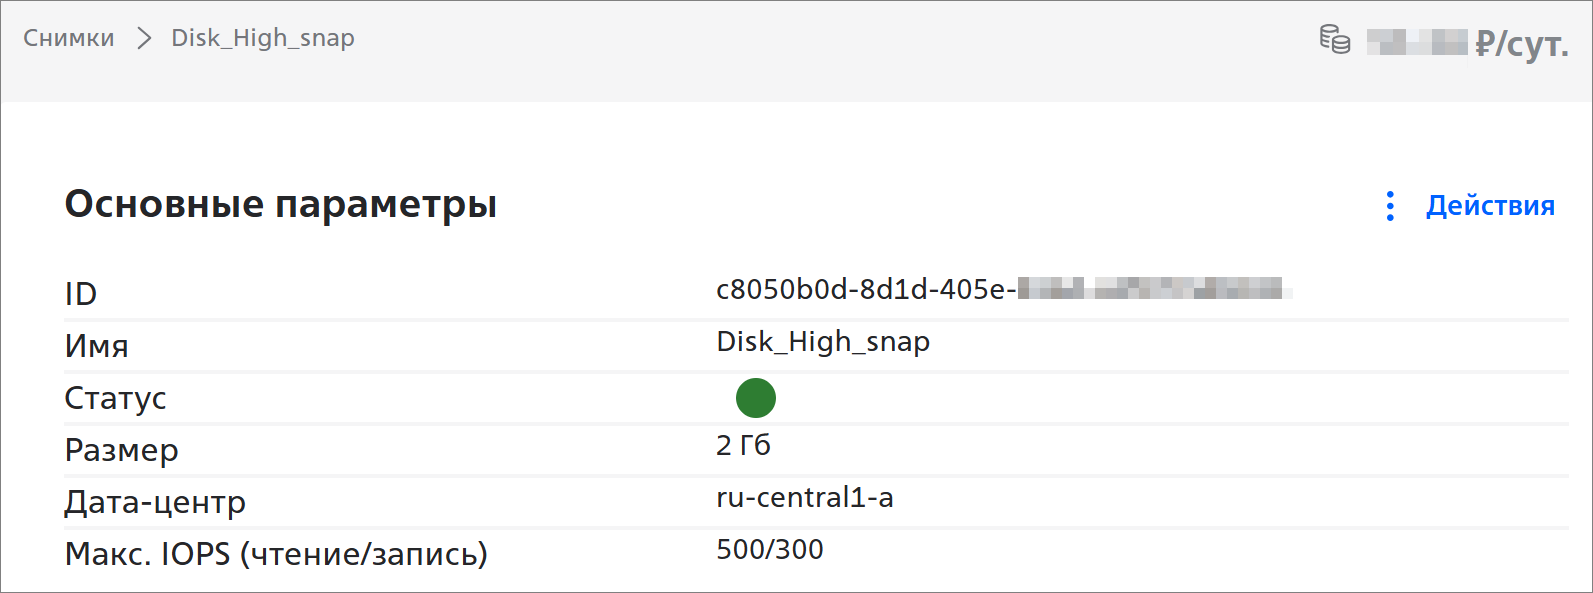Viewport: 1593px width, 593px height.
Task: Click the Имя row label
Action: [97, 346]
